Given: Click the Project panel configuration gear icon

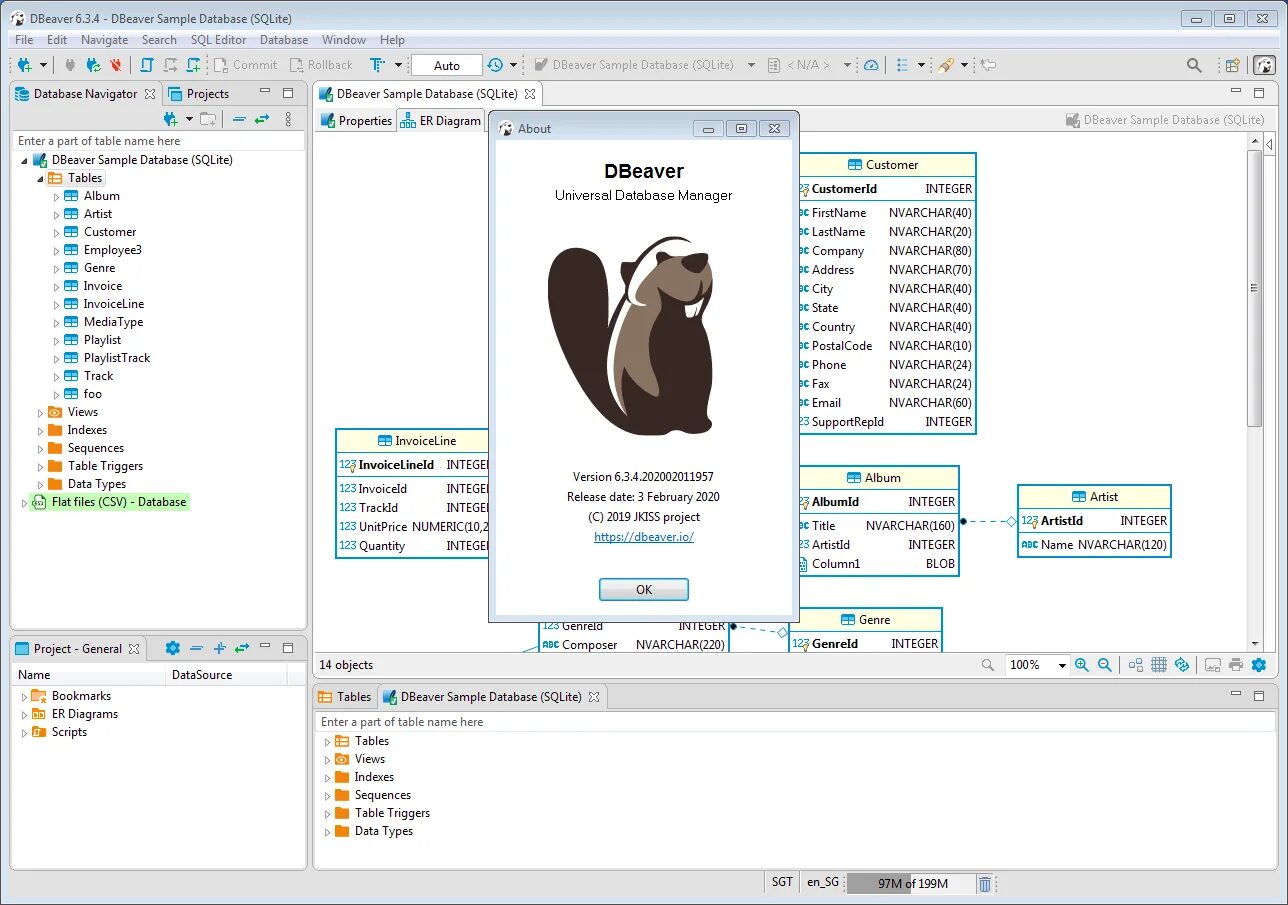Looking at the screenshot, I should [x=173, y=648].
